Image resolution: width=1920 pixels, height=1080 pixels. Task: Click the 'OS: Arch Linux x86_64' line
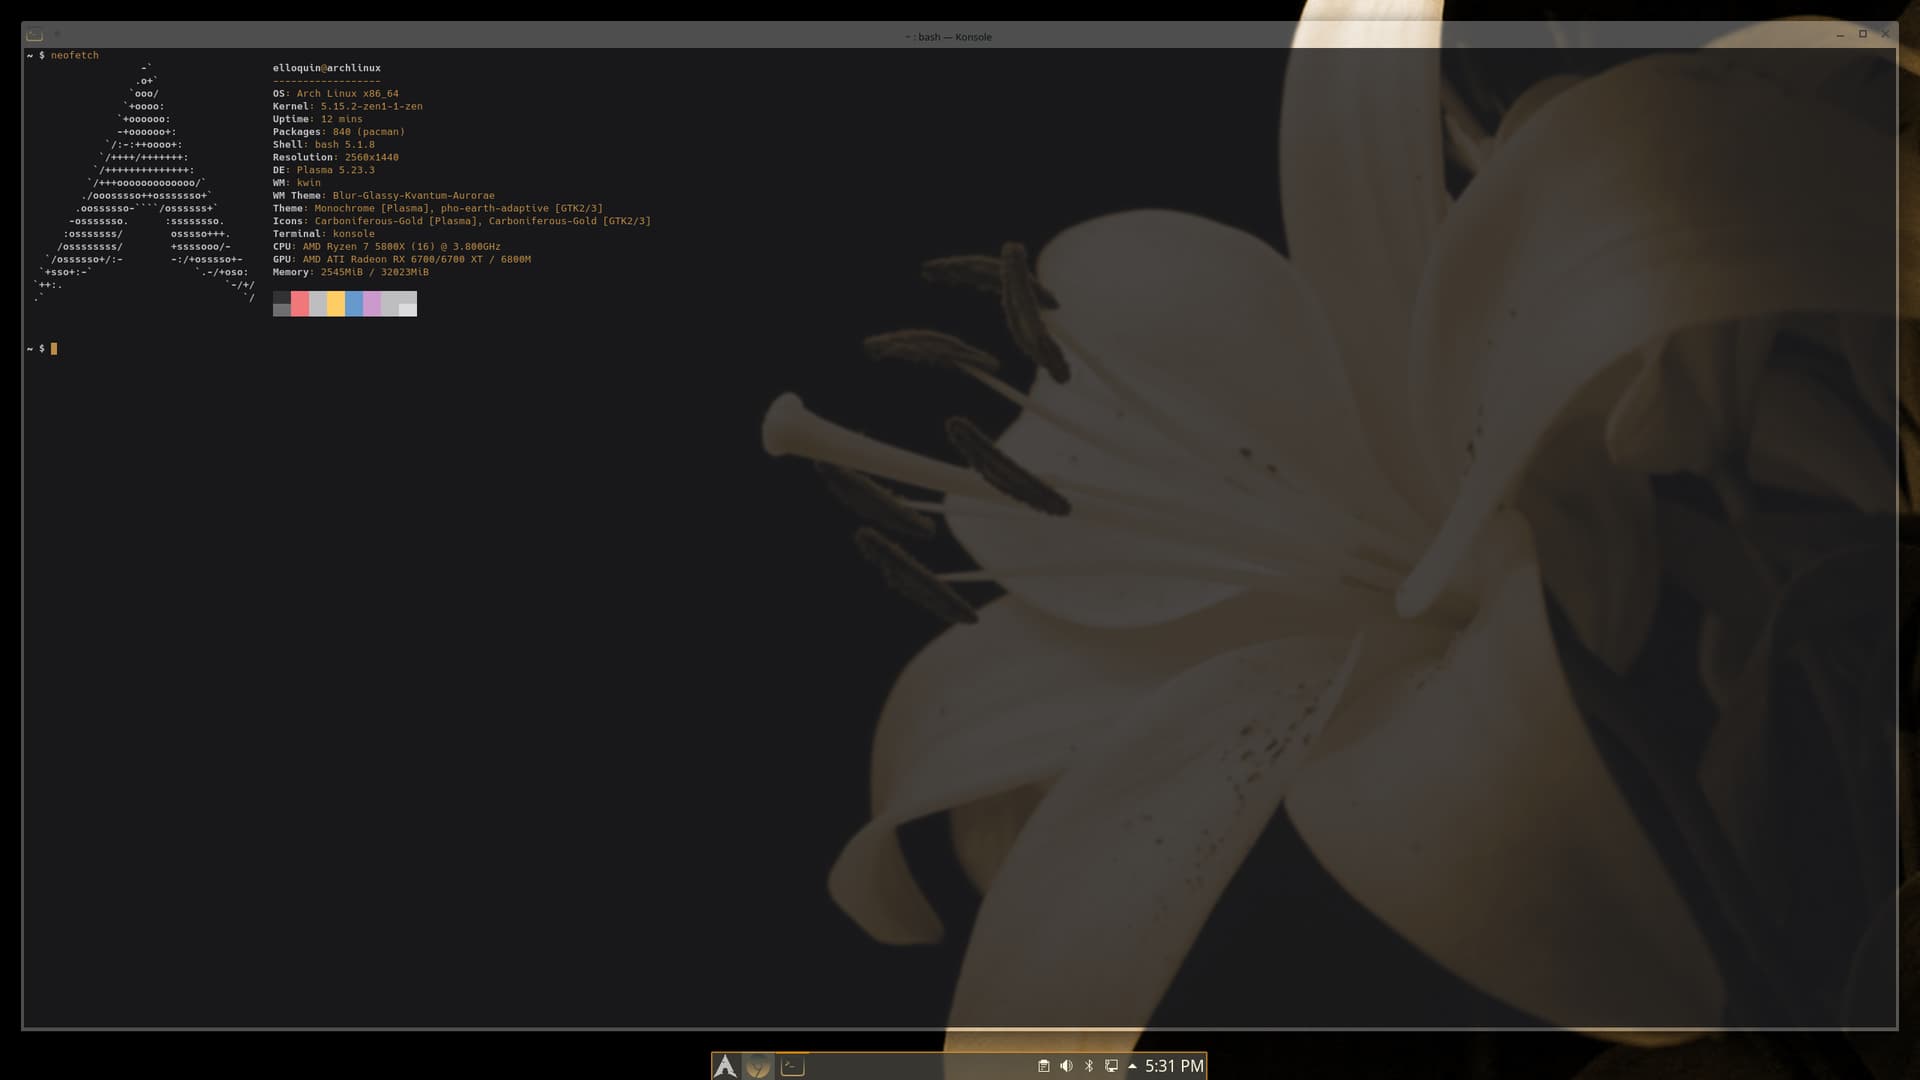click(336, 94)
